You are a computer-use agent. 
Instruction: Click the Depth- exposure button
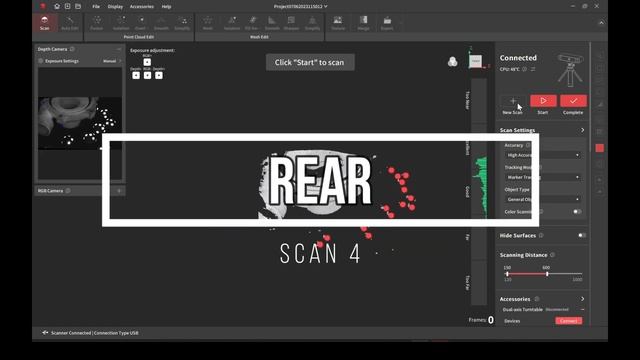(x=136, y=75)
